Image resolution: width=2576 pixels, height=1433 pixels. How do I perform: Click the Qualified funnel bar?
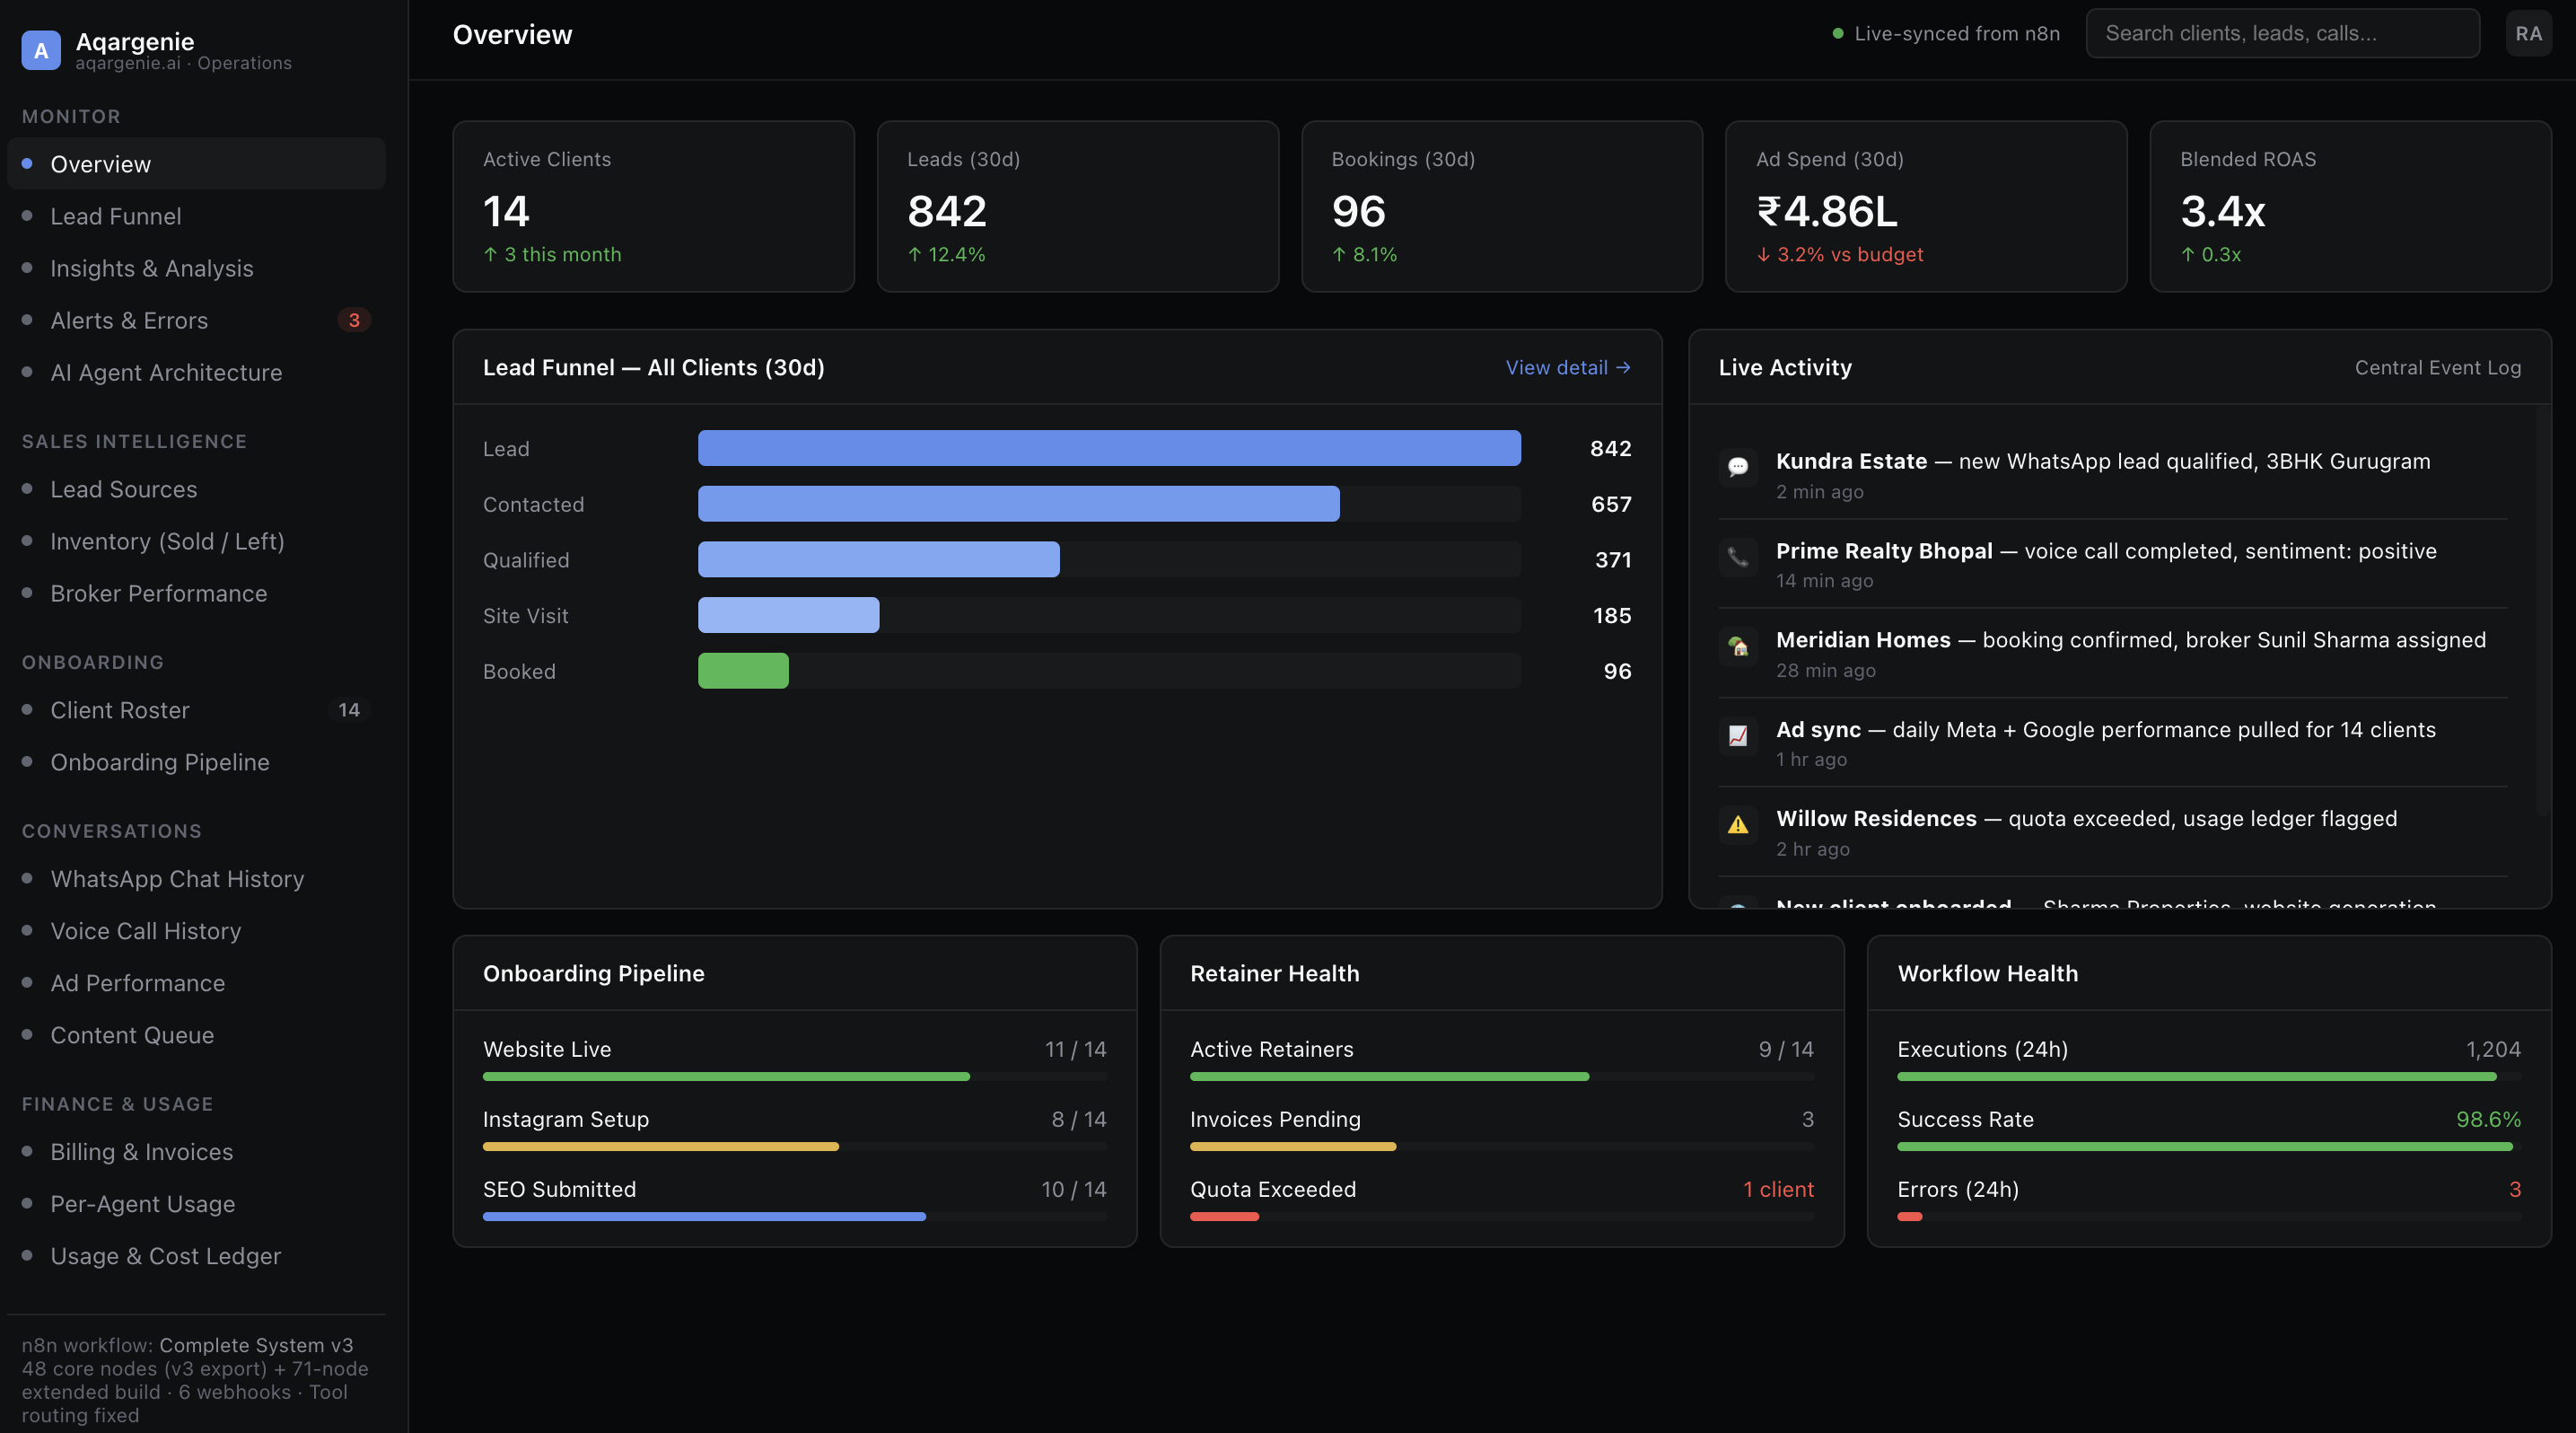878,560
